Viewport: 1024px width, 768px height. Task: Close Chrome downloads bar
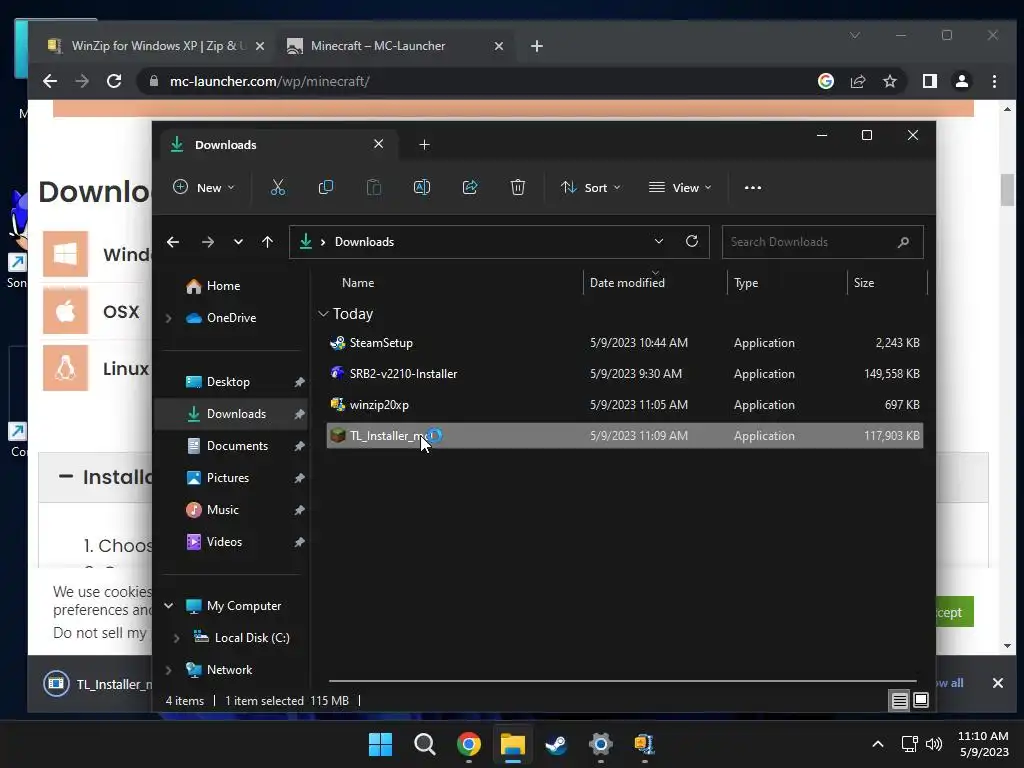click(x=997, y=683)
